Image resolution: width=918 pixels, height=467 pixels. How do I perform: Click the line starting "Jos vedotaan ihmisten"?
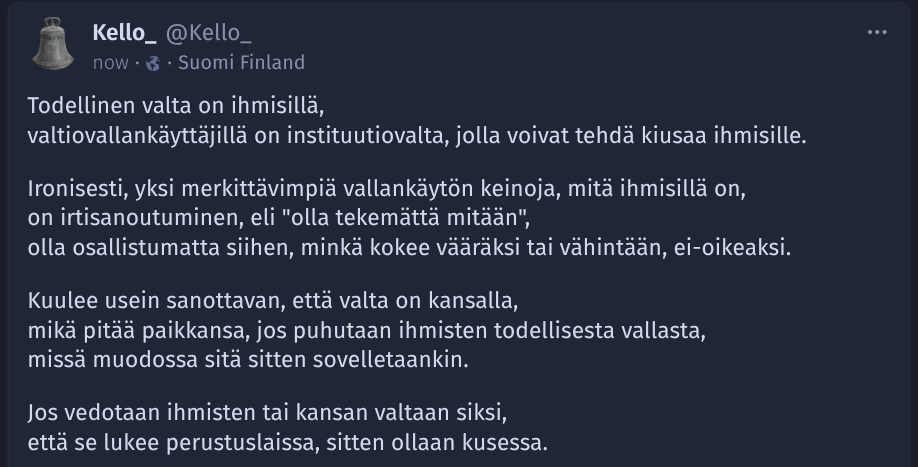coord(267,413)
